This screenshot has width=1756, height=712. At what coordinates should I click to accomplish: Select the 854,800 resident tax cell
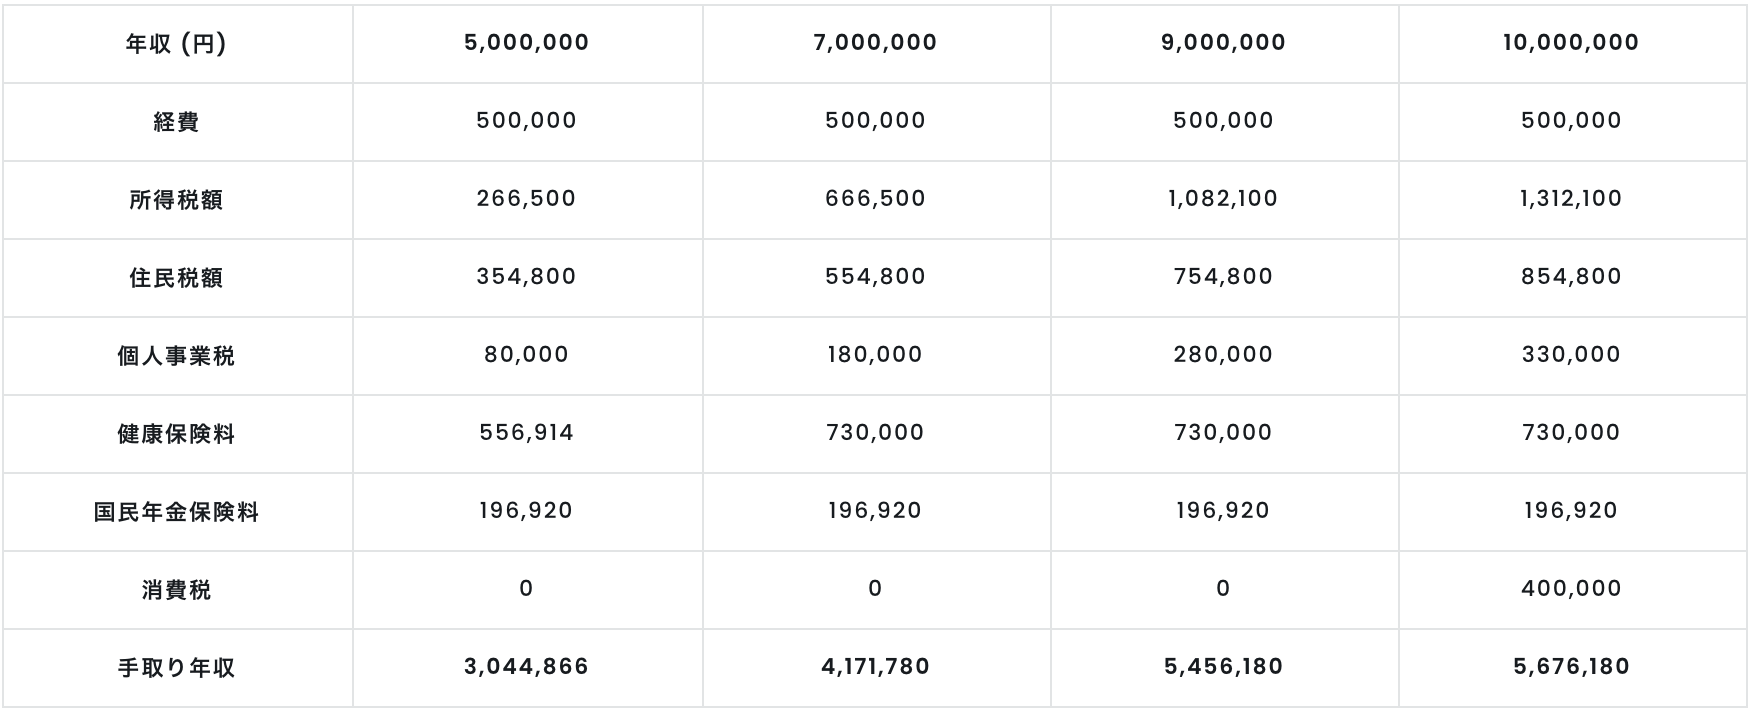pyautogui.click(x=1571, y=277)
